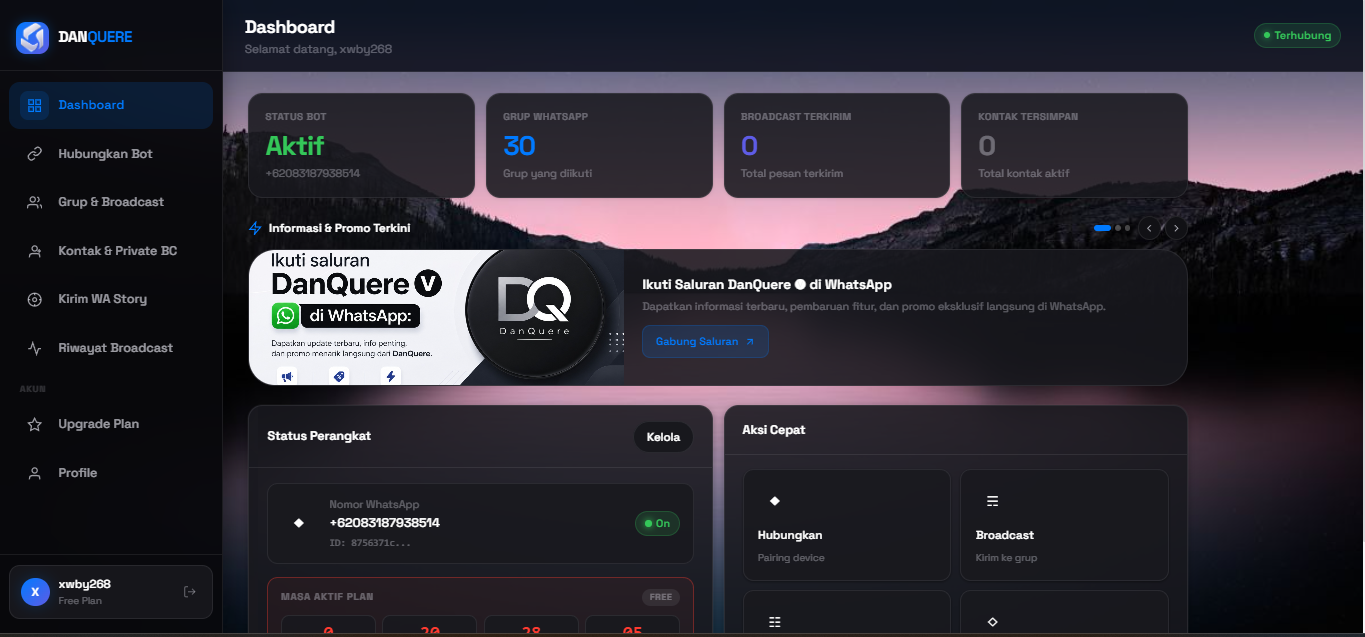Open the Upgrade Plan page
Viewport: 1365px width, 637px height.
[111, 424]
